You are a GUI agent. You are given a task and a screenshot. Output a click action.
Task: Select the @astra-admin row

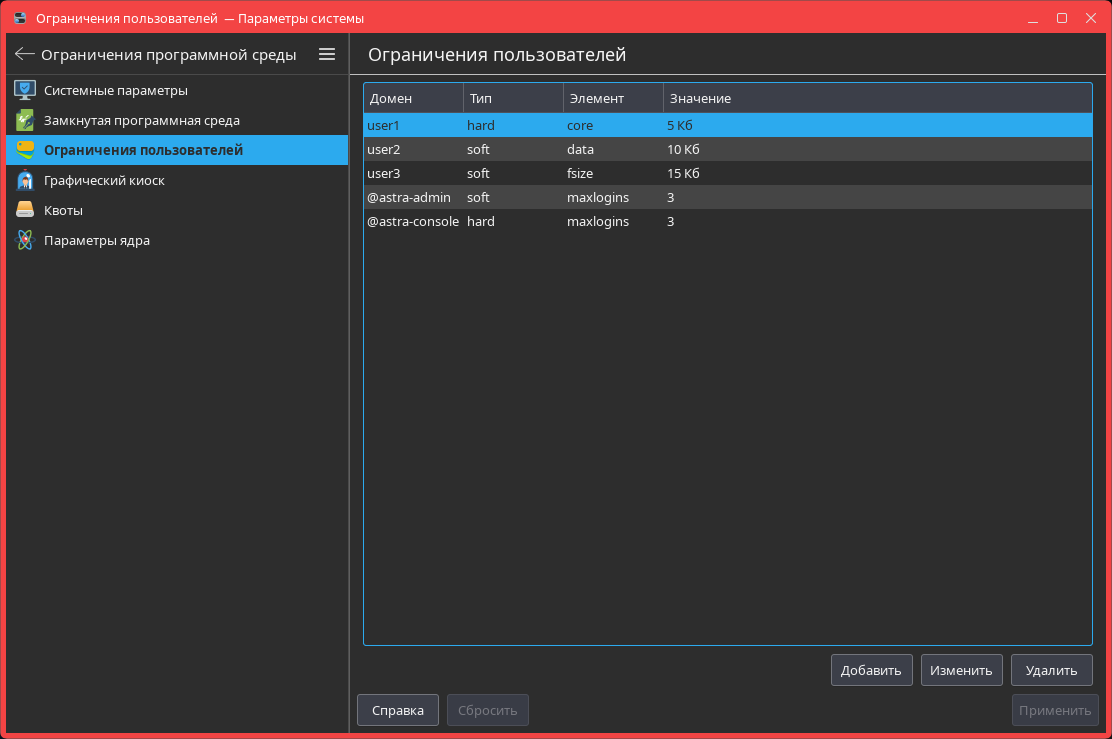point(727,198)
